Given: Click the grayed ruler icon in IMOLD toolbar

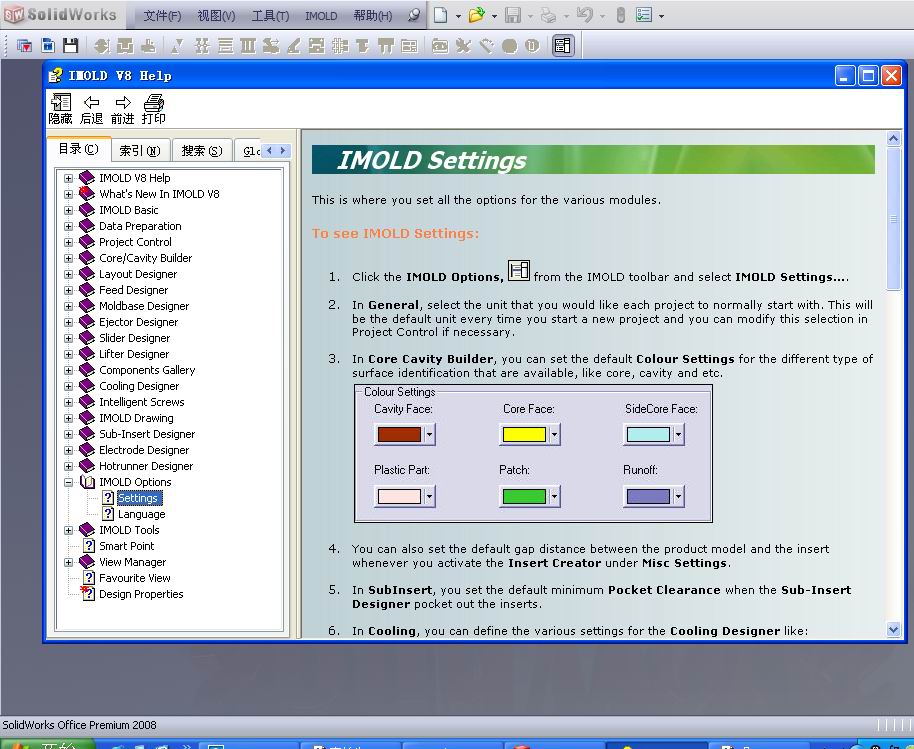Looking at the screenshot, I should pyautogui.click(x=486, y=45).
